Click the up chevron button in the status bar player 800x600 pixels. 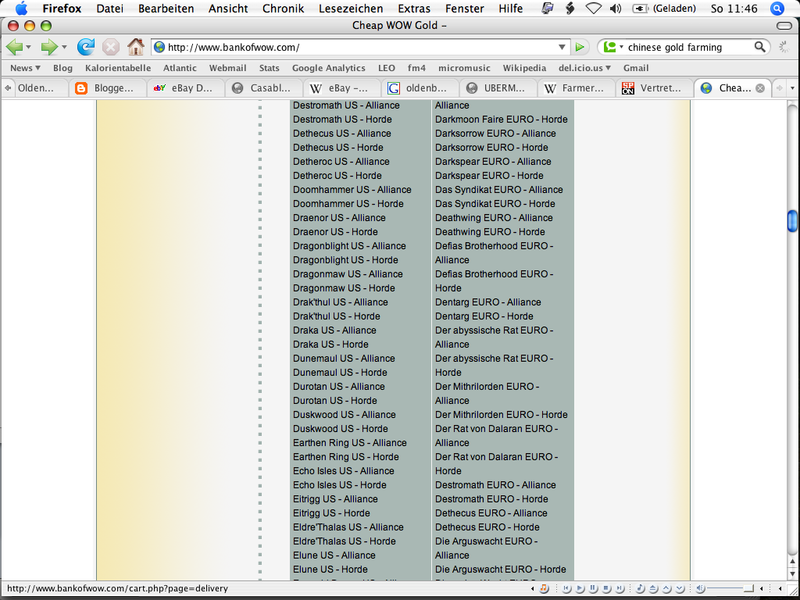coord(666,588)
